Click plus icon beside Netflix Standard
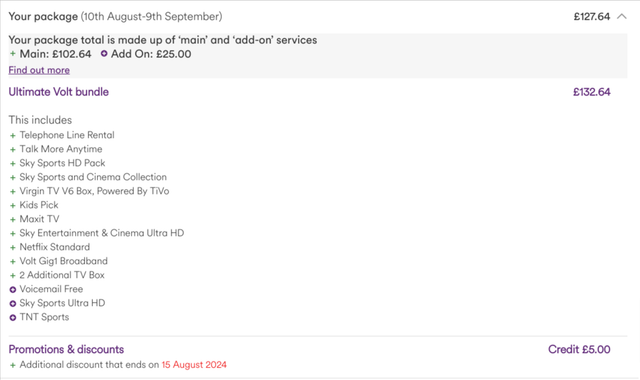The image size is (640, 380). click(13, 248)
